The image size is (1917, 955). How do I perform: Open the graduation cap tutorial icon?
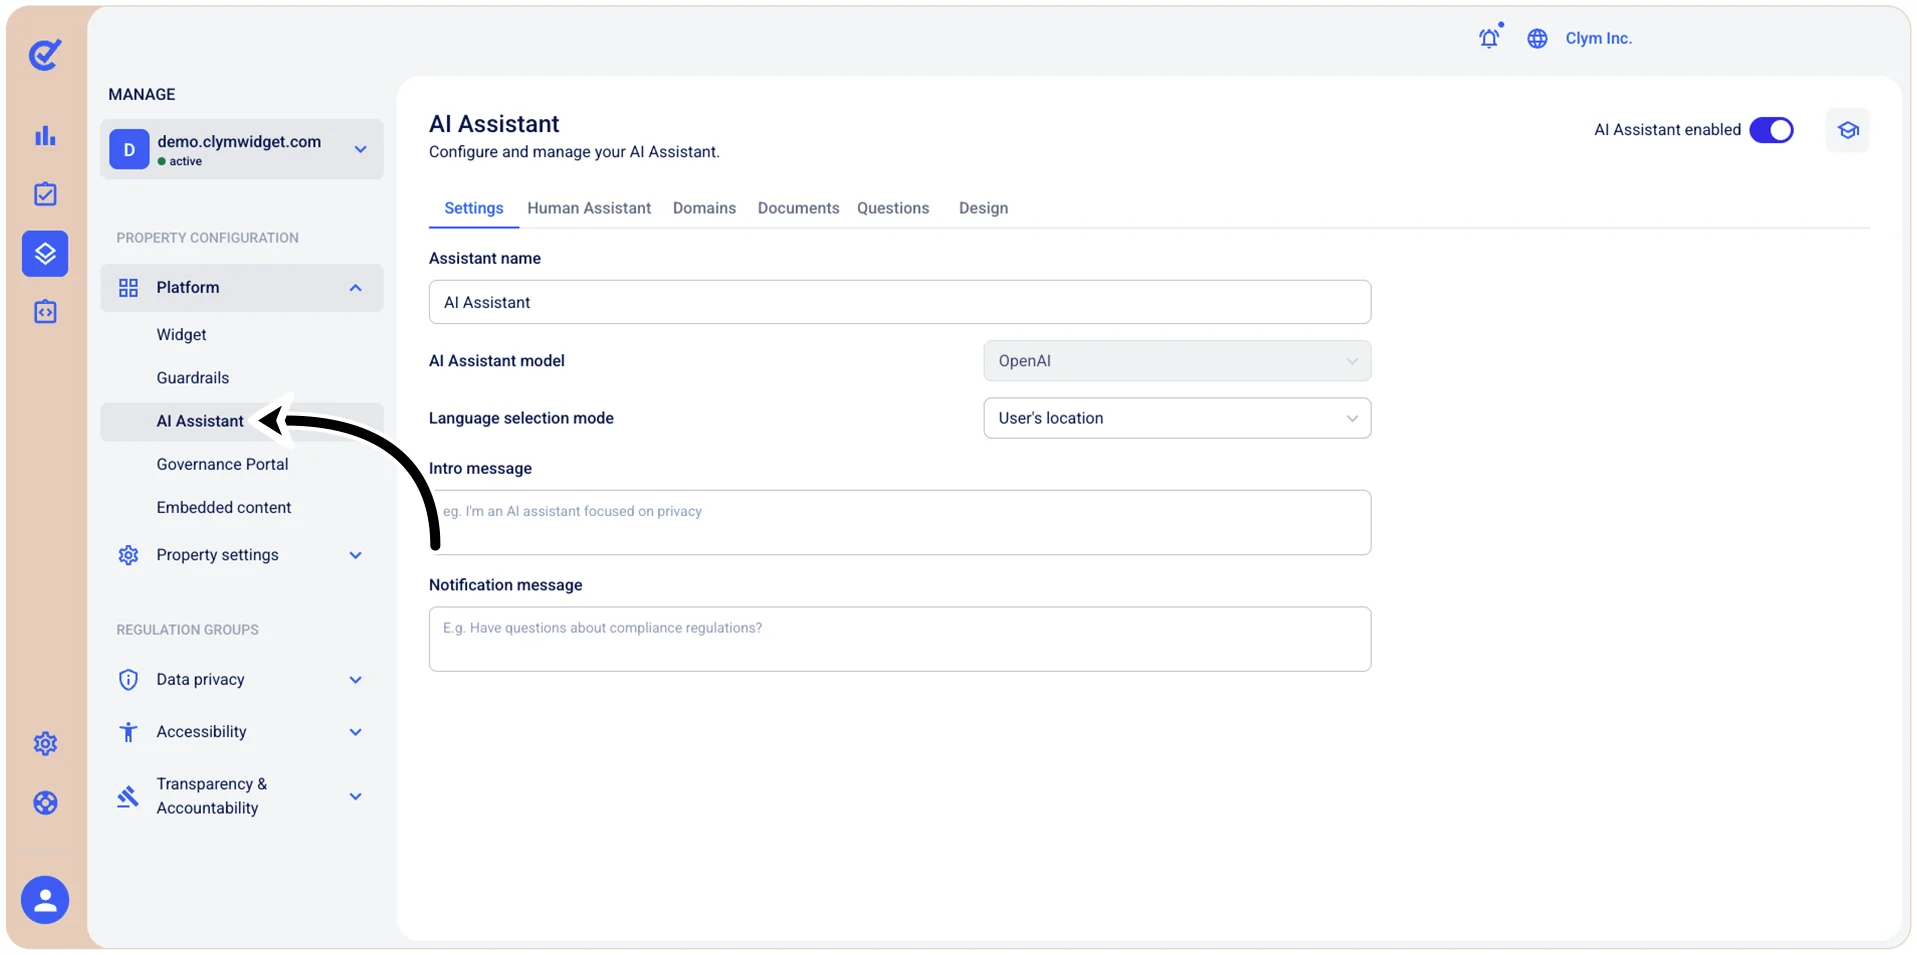pyautogui.click(x=1847, y=130)
